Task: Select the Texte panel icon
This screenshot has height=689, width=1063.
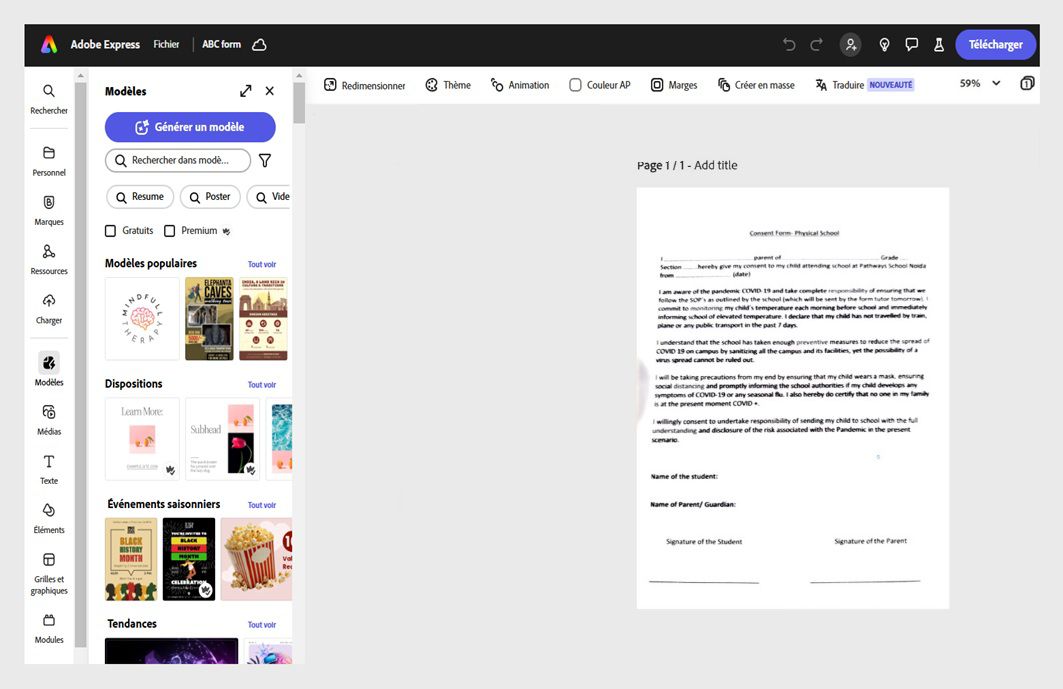Action: (x=48, y=468)
